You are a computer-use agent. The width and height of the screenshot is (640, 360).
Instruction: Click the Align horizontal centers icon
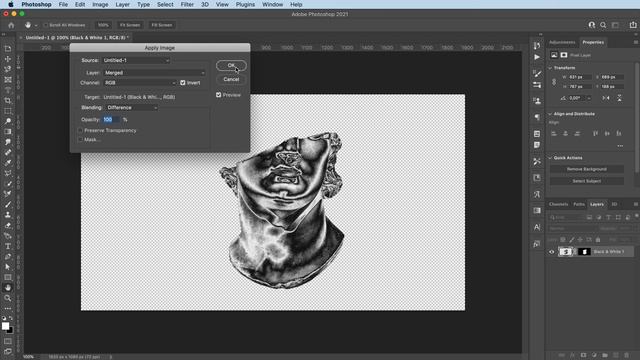pyautogui.click(x=565, y=133)
